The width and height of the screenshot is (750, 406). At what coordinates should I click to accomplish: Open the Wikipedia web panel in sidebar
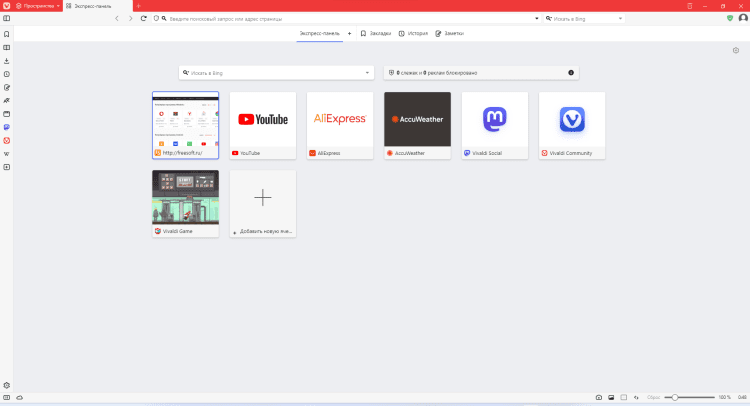7,154
